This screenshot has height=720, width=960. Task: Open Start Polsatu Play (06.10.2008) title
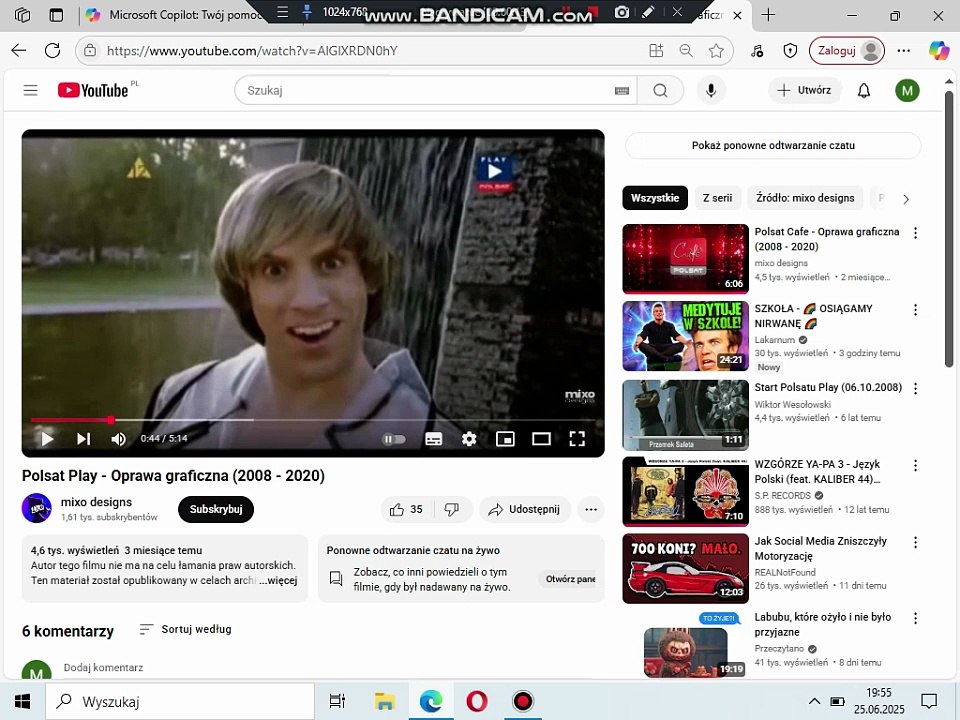pyautogui.click(x=828, y=388)
